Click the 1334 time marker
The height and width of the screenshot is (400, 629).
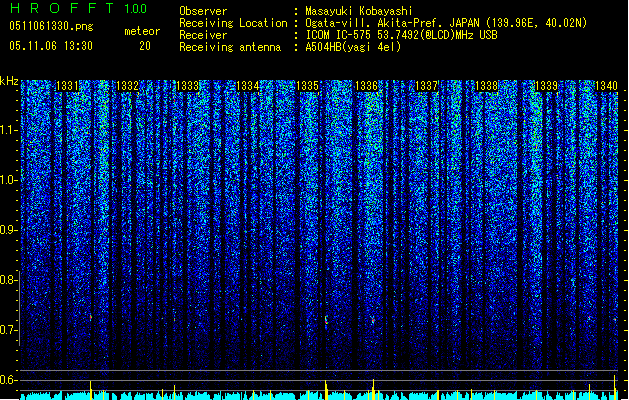coord(248,86)
